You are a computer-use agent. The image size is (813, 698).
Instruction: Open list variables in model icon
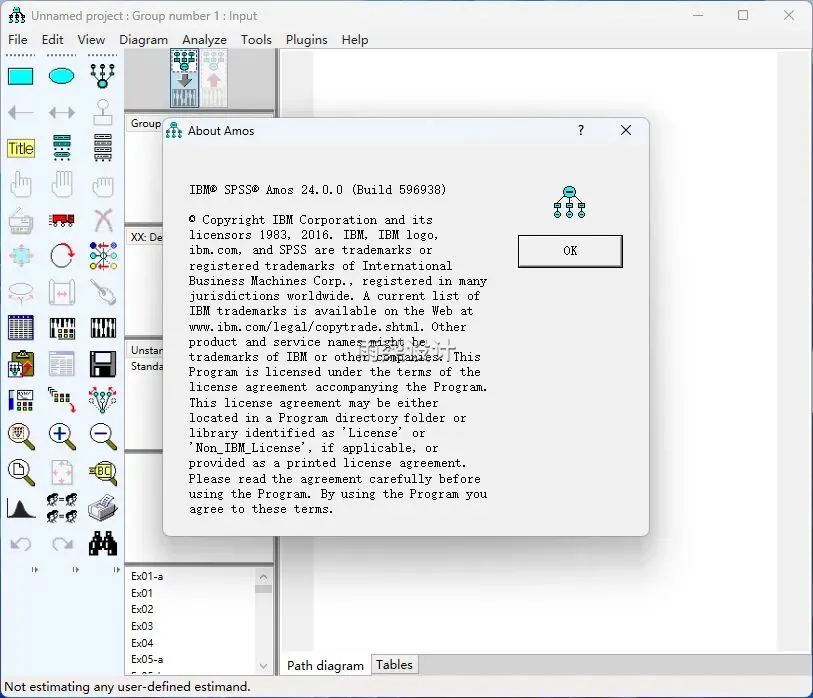pos(61,148)
